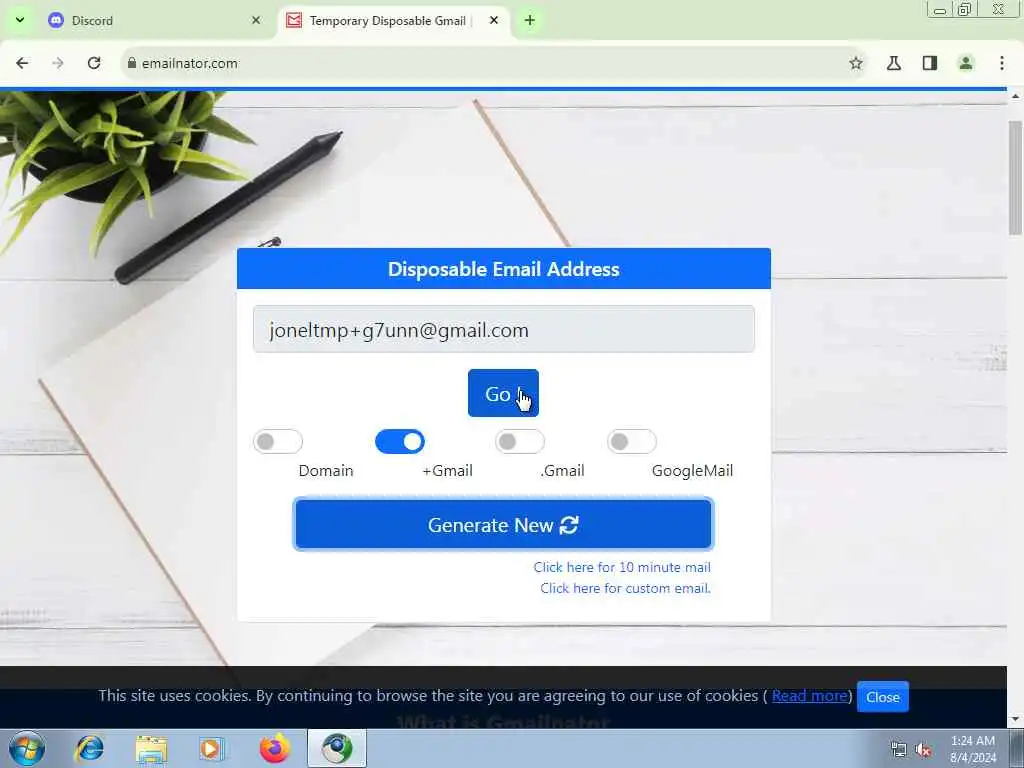The width and height of the screenshot is (1024, 768).
Task: Reload the emailnator page
Action: pos(94,63)
